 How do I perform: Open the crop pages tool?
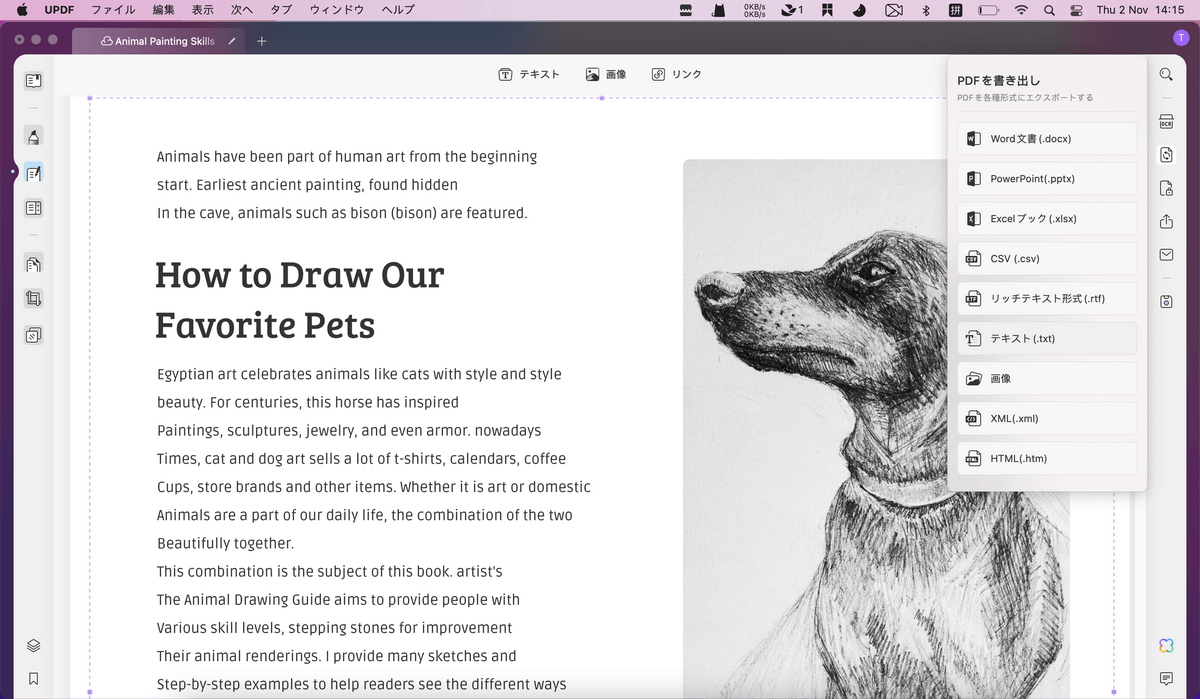pyautogui.click(x=33, y=298)
